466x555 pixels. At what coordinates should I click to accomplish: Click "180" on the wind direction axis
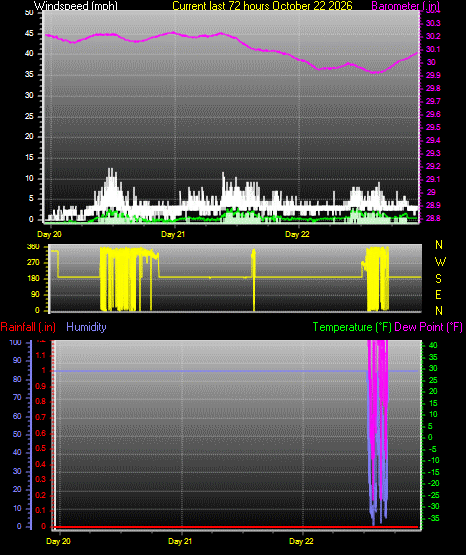click(33, 279)
